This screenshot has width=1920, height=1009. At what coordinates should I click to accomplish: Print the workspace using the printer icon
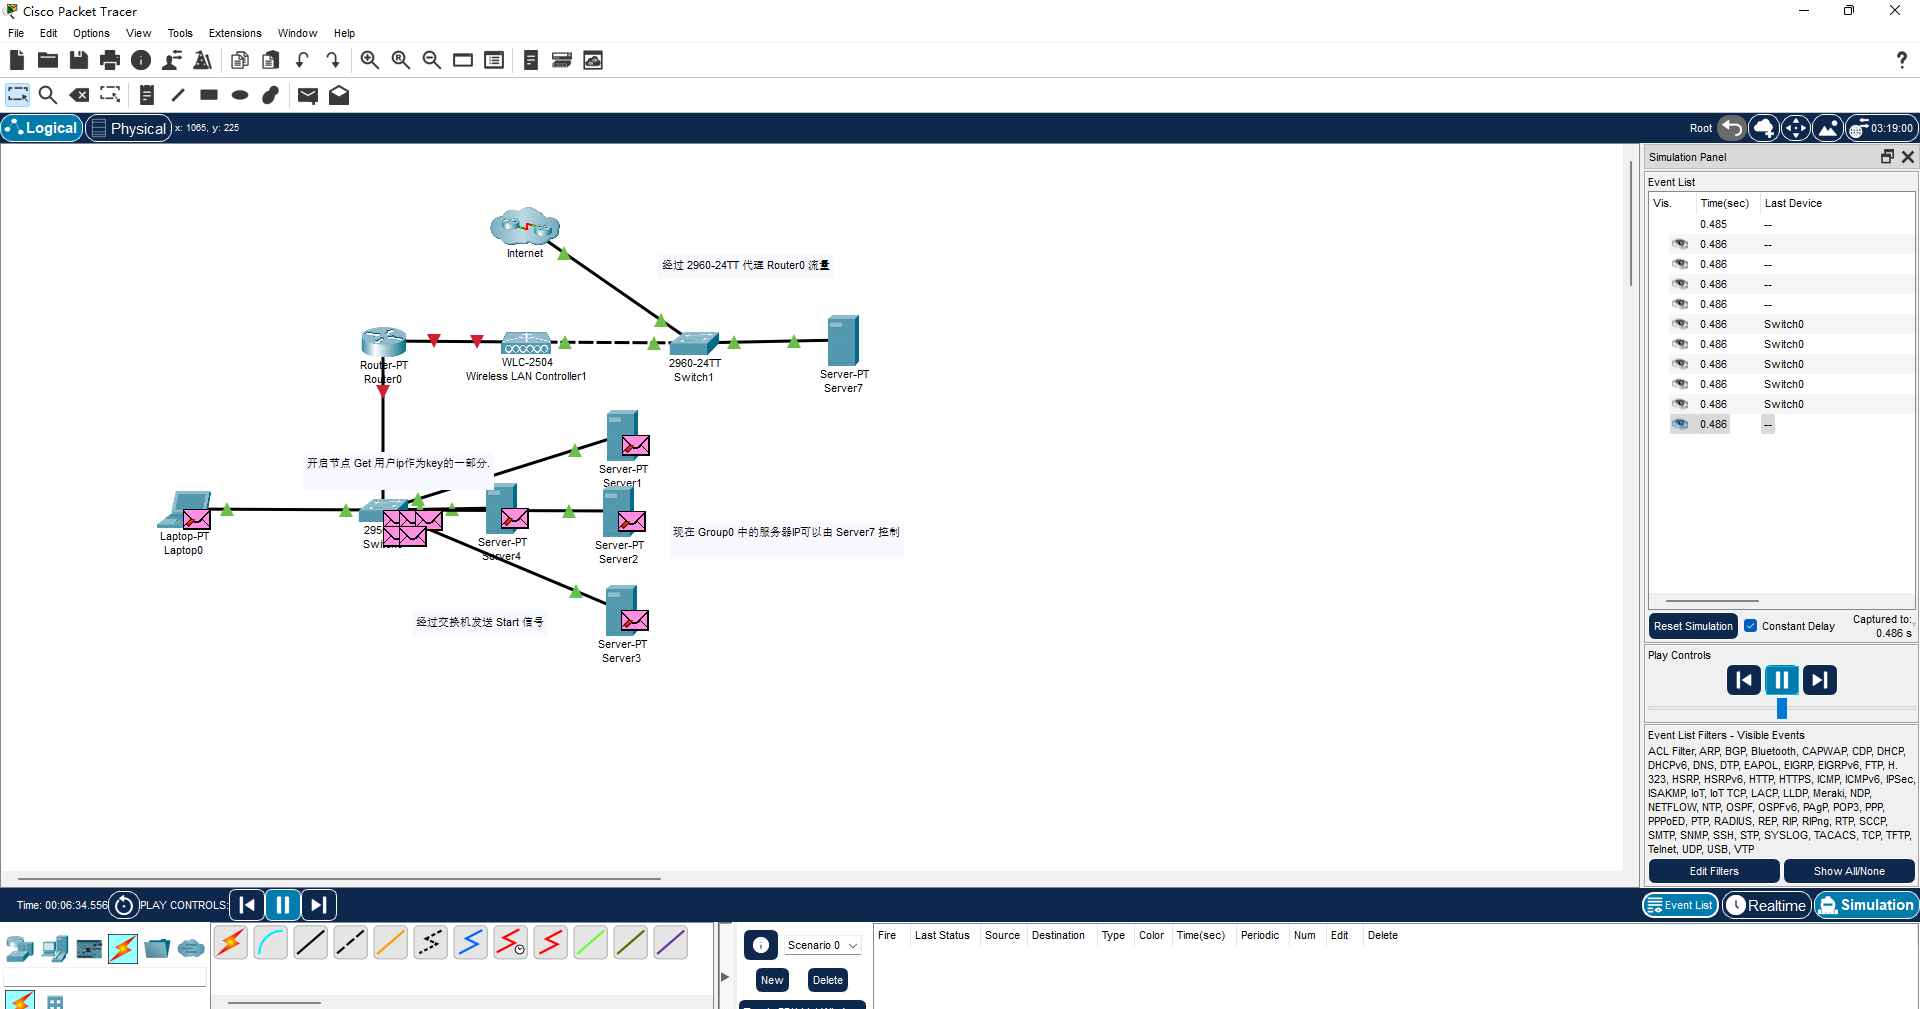pyautogui.click(x=110, y=60)
